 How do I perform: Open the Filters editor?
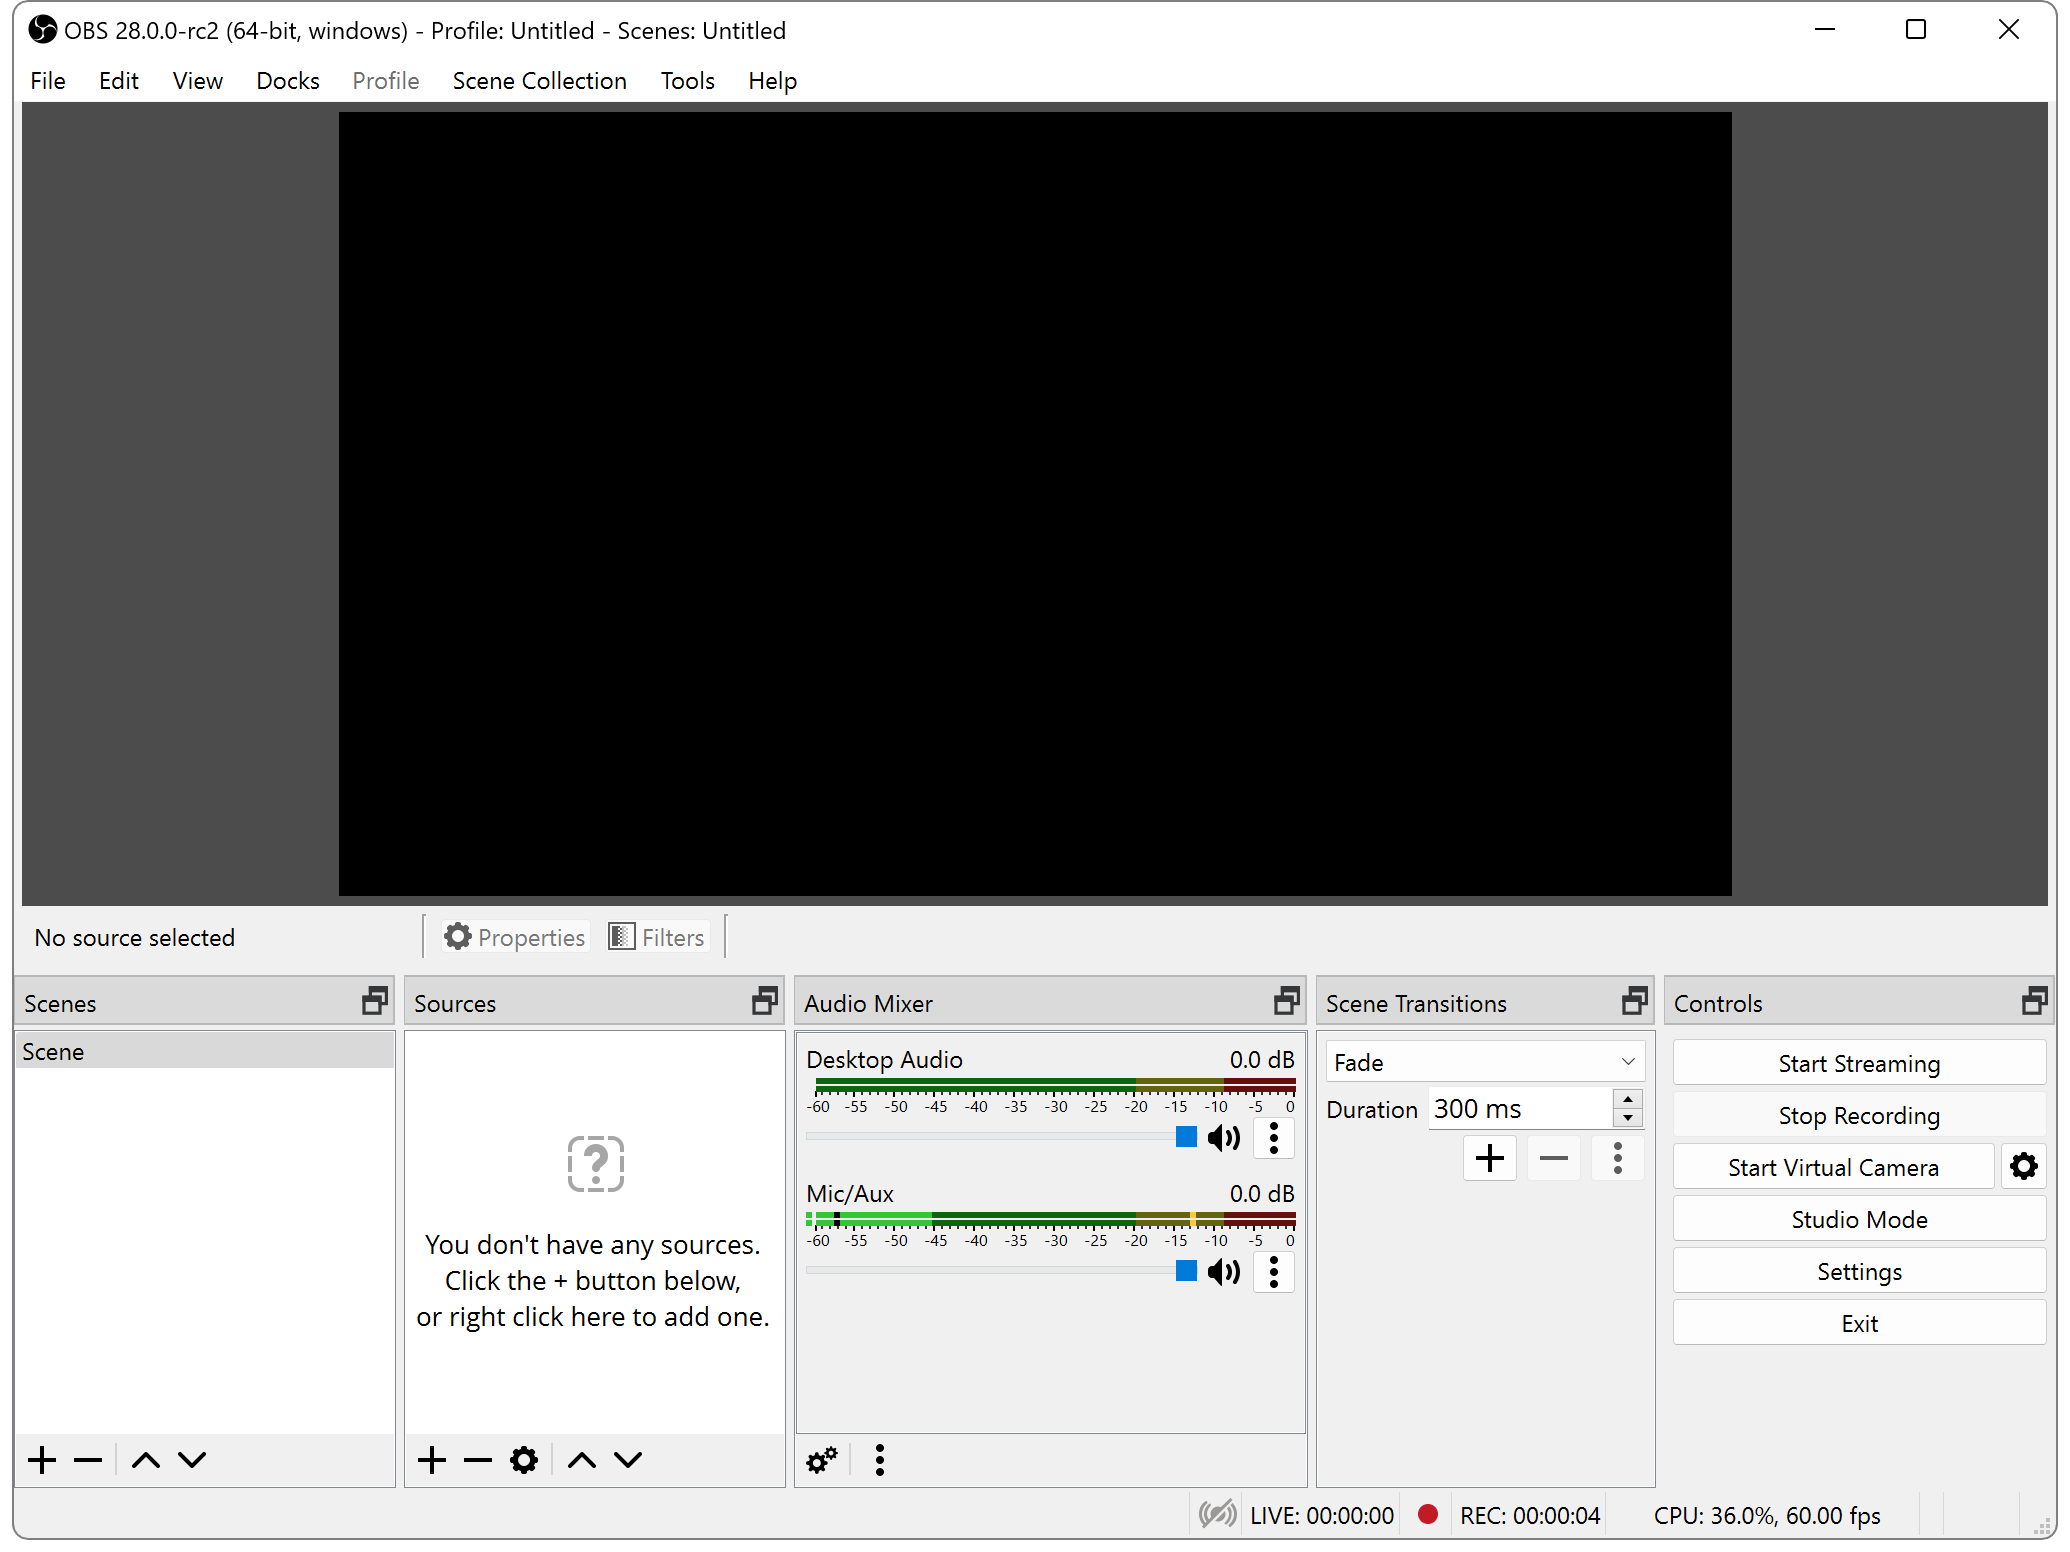point(656,936)
